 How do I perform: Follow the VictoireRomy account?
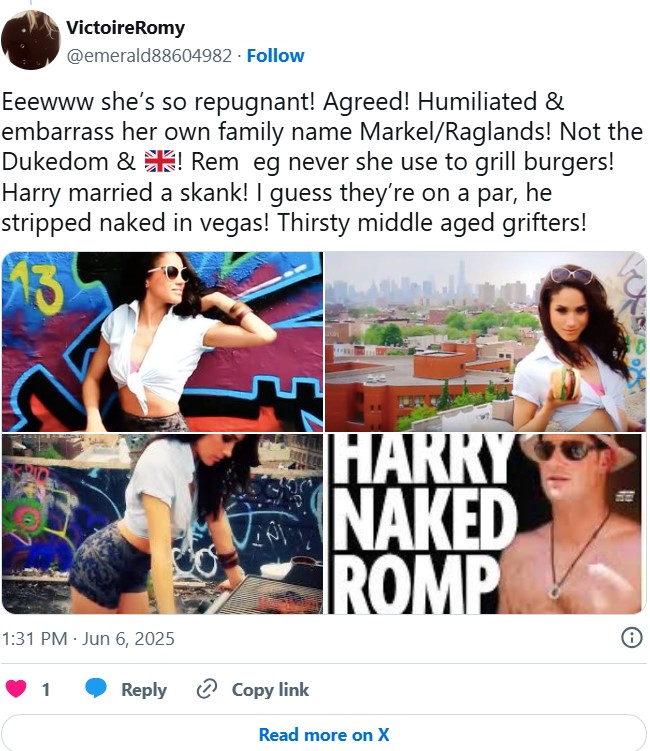click(x=275, y=56)
